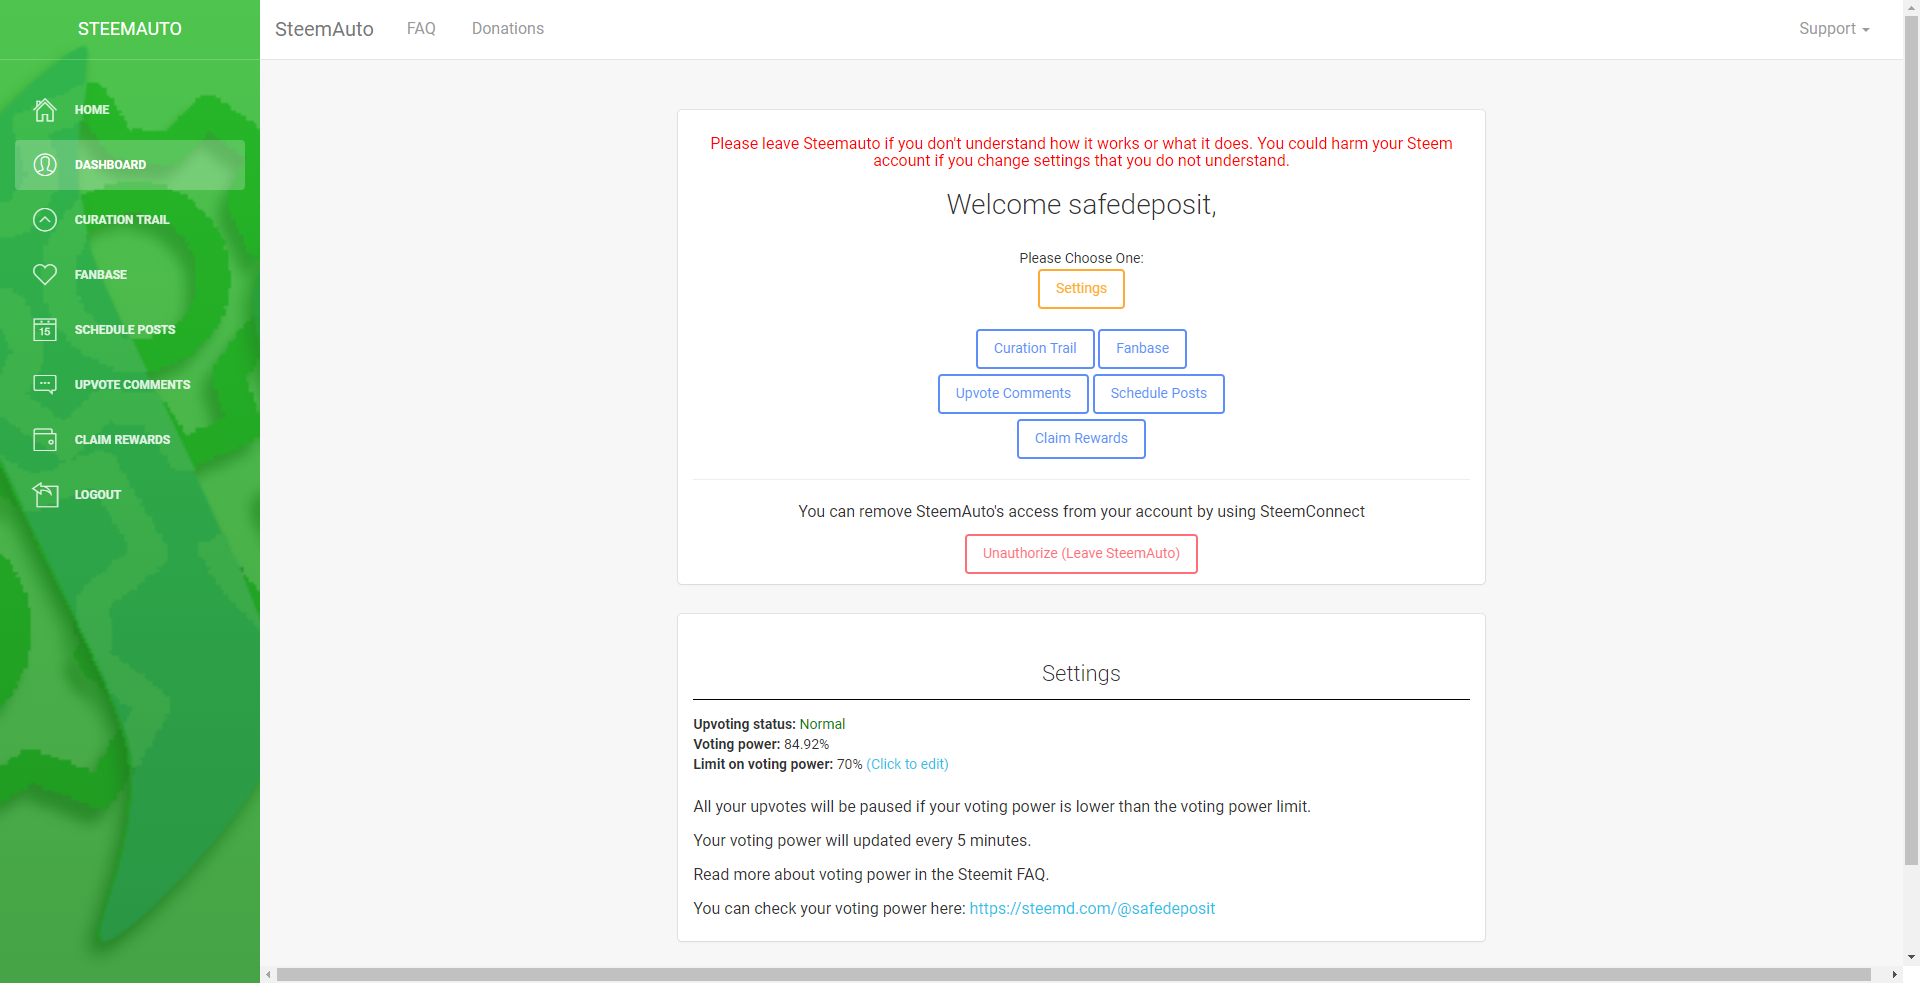Click the Home house icon in sidebar
This screenshot has width=1920, height=983.
pyautogui.click(x=45, y=110)
